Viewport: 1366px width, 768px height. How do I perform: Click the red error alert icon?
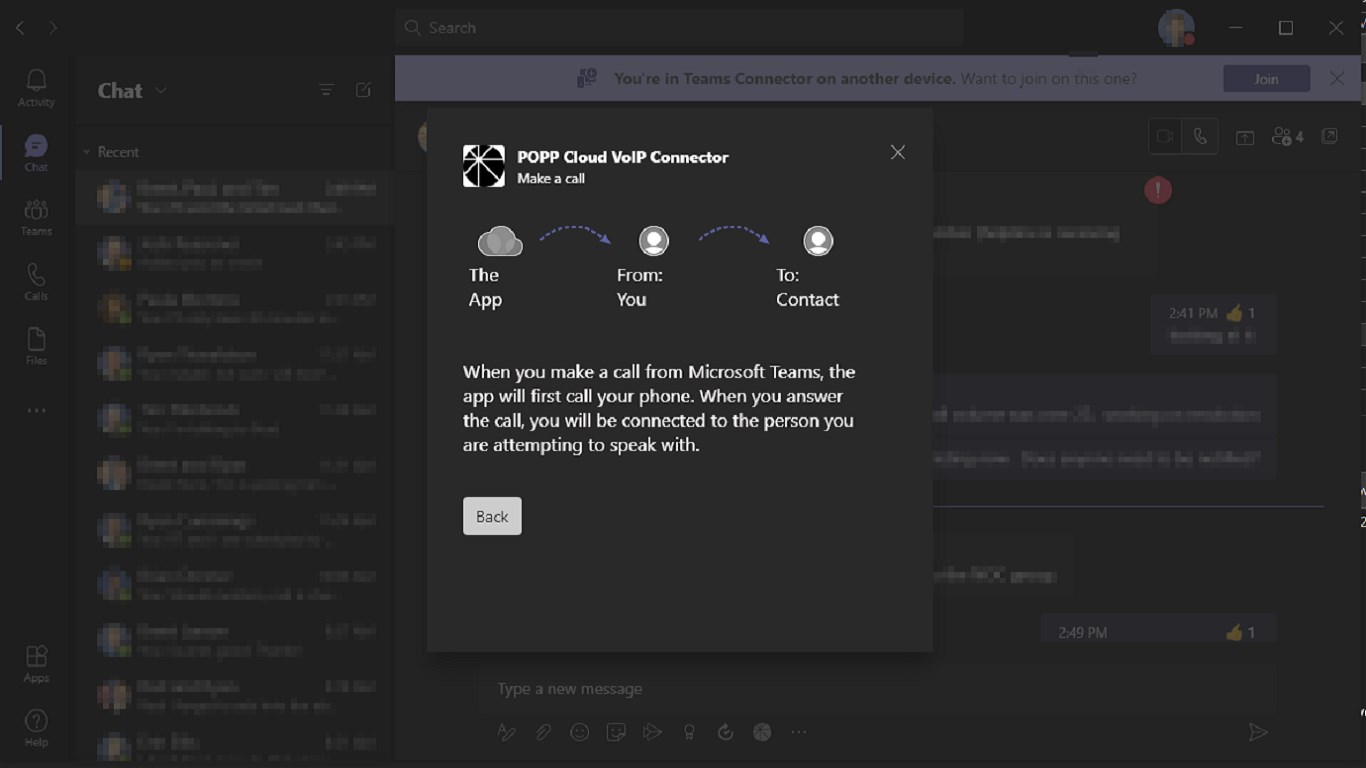[1158, 190]
